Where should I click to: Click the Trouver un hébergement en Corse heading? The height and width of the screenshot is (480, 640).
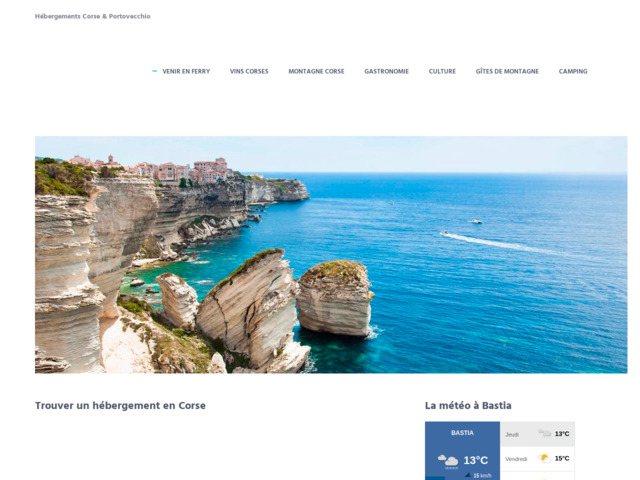click(120, 406)
